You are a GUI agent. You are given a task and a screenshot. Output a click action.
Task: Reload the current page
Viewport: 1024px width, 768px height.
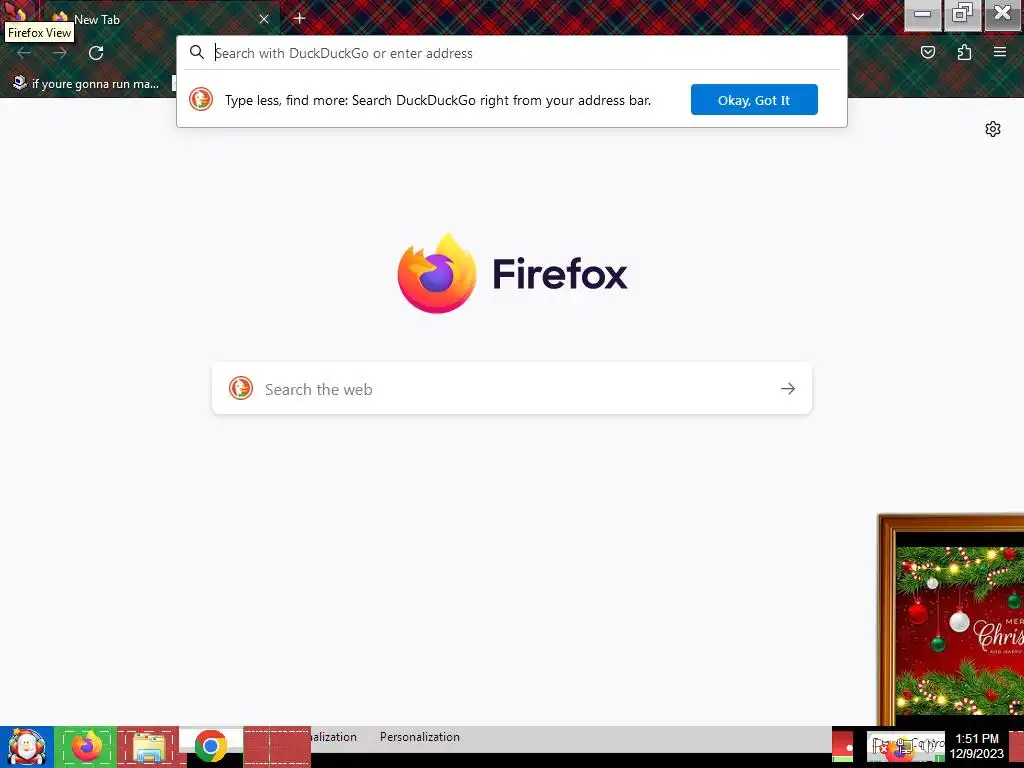[96, 52]
